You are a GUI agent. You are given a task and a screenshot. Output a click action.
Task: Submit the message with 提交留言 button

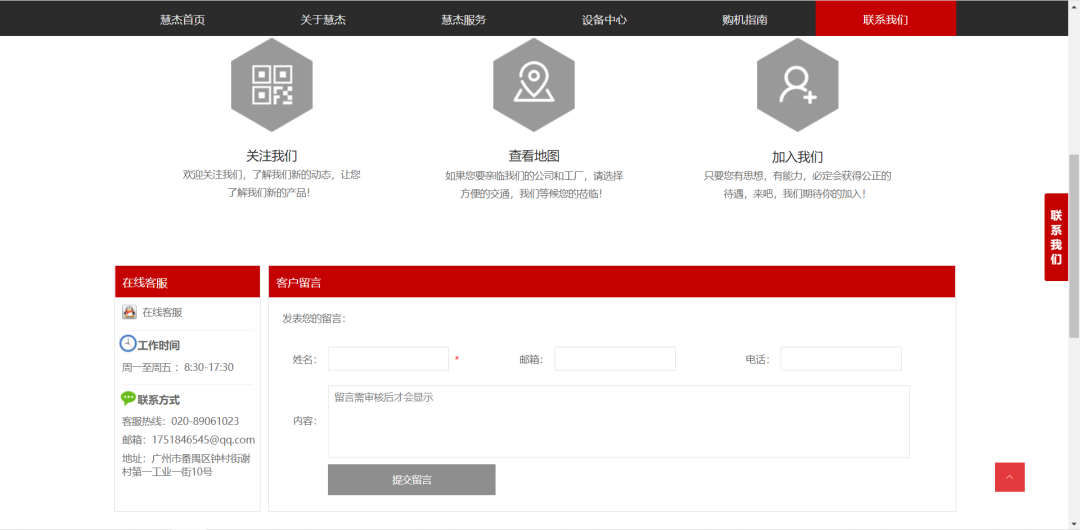click(412, 480)
